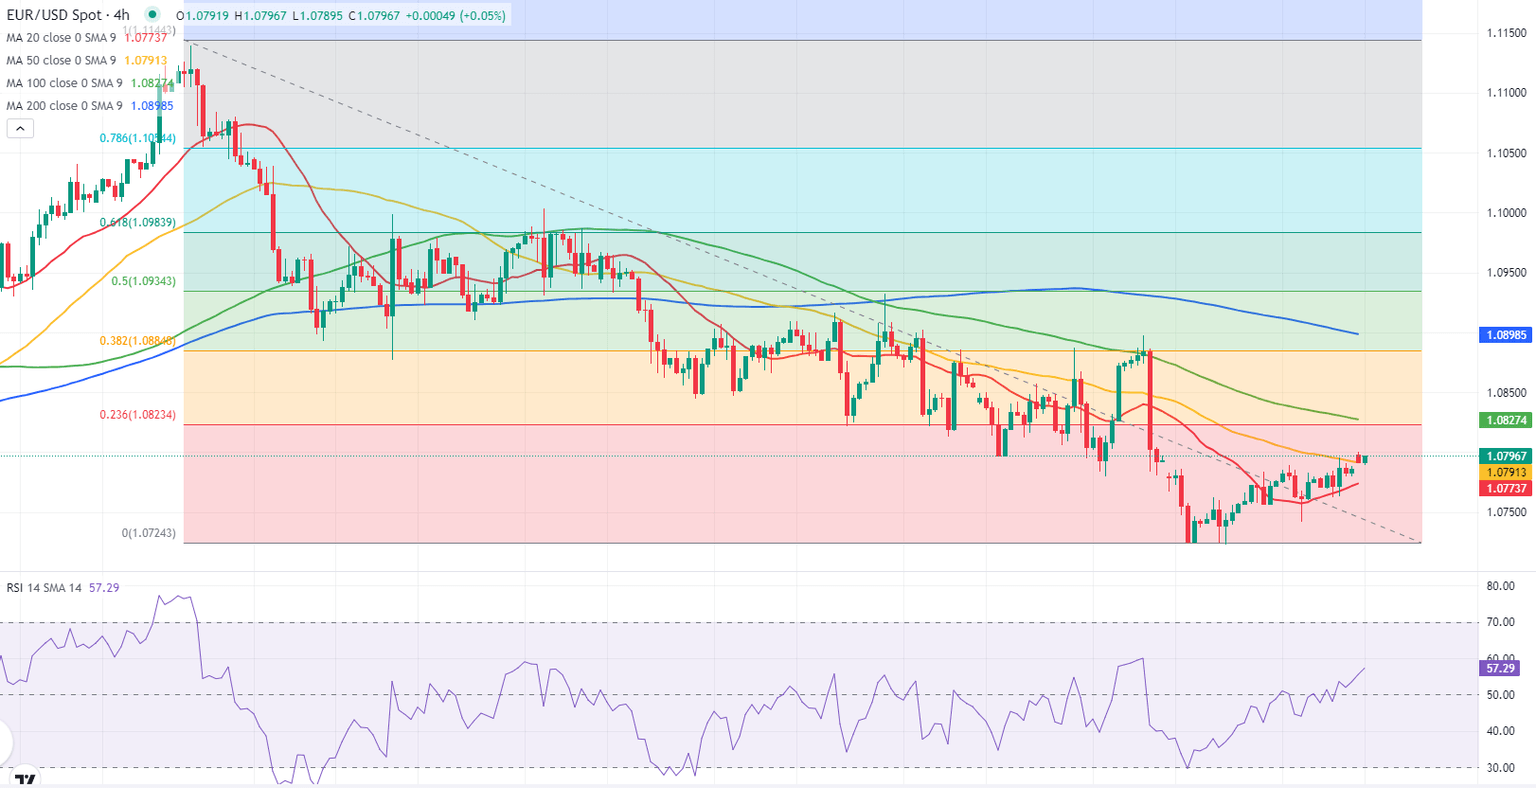Viewport: 1536px width, 788px height.
Task: Click the 30.00 RSI scale tick
Action: pos(1501,768)
